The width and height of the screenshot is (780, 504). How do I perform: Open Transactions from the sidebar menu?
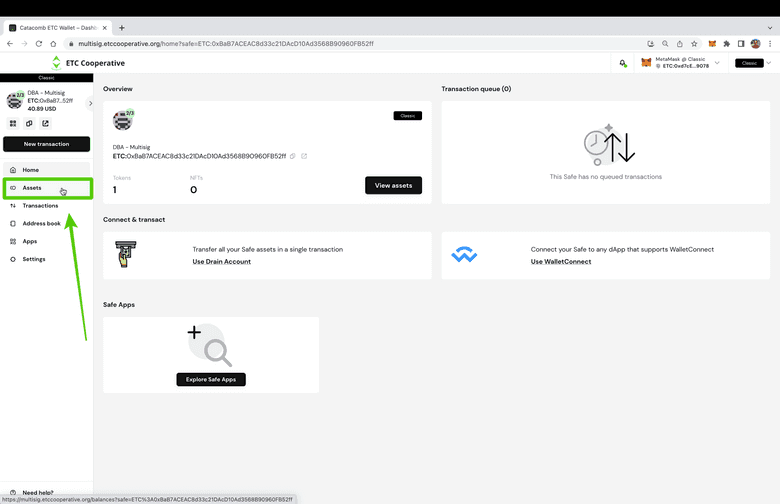[40, 206]
